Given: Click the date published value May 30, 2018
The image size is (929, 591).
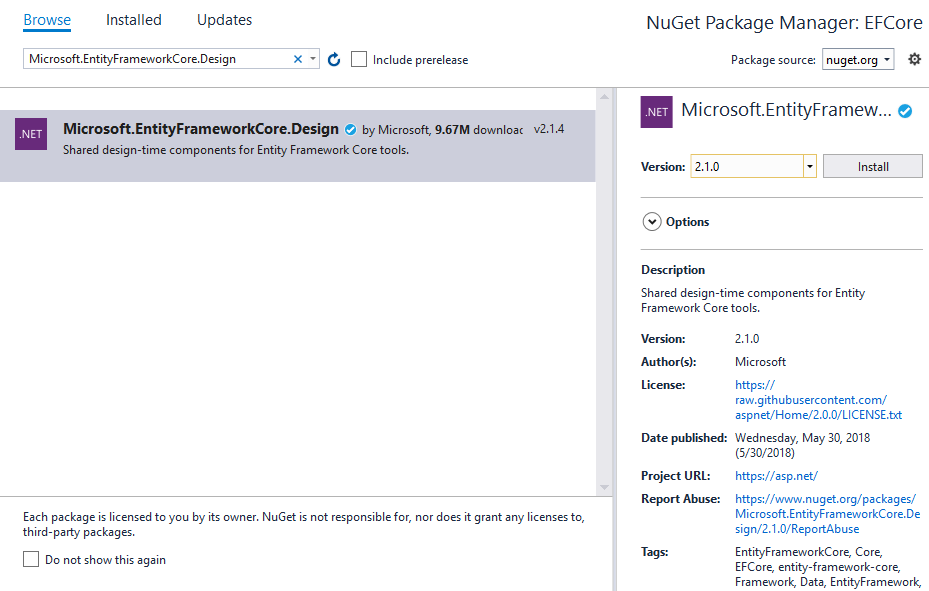Looking at the screenshot, I should [802, 445].
